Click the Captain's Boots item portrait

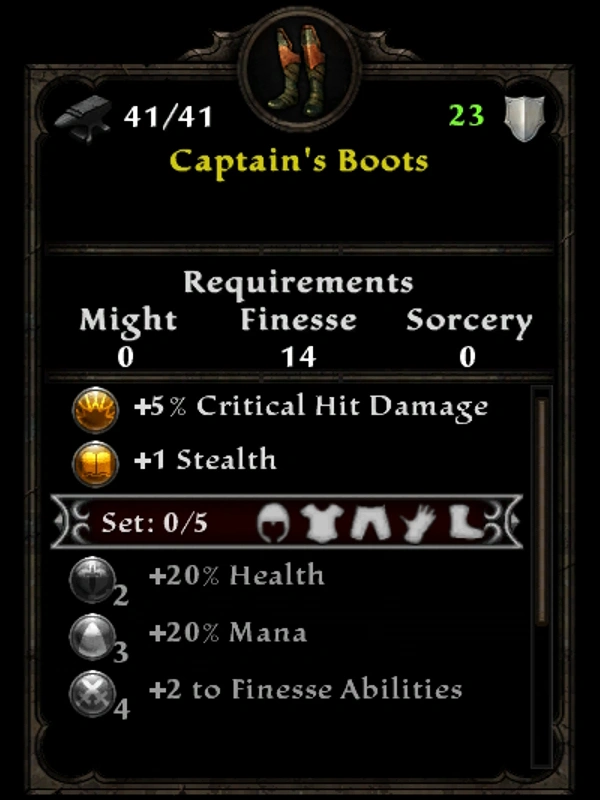click(299, 70)
